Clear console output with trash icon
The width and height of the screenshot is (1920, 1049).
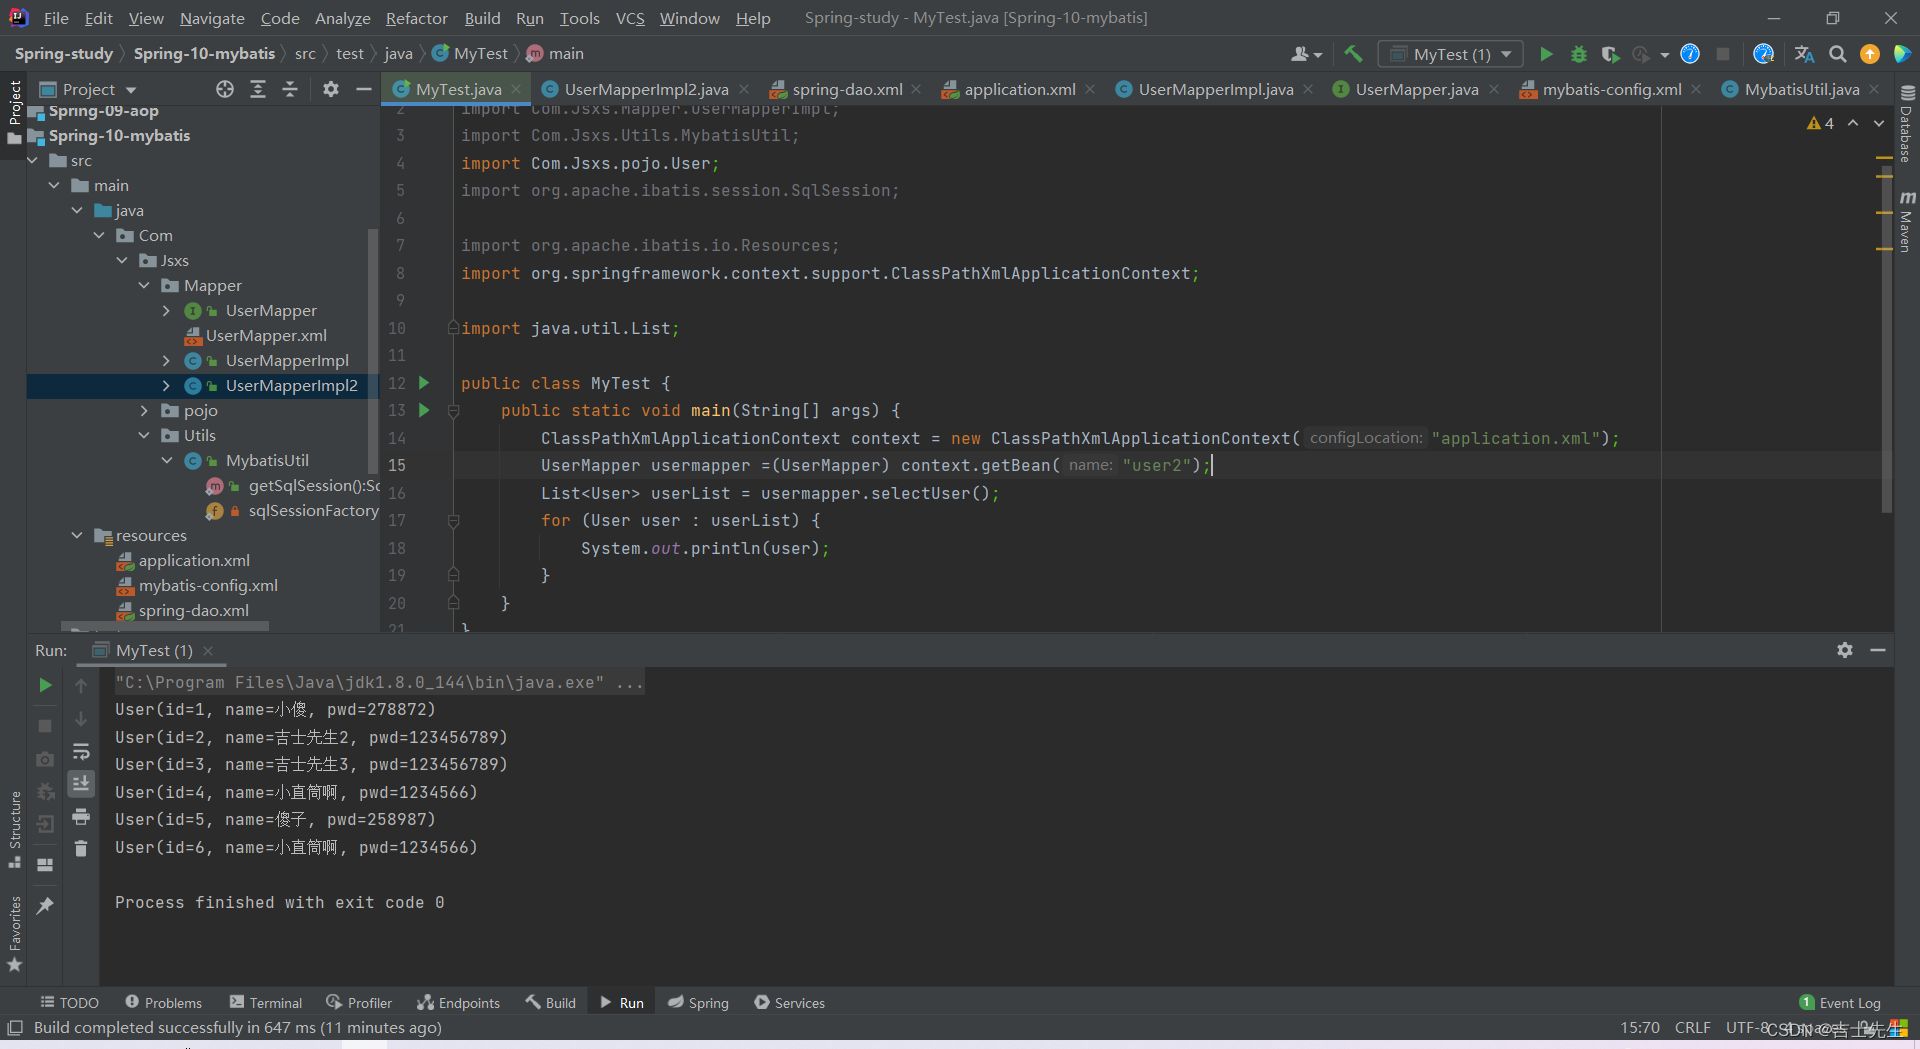81,848
